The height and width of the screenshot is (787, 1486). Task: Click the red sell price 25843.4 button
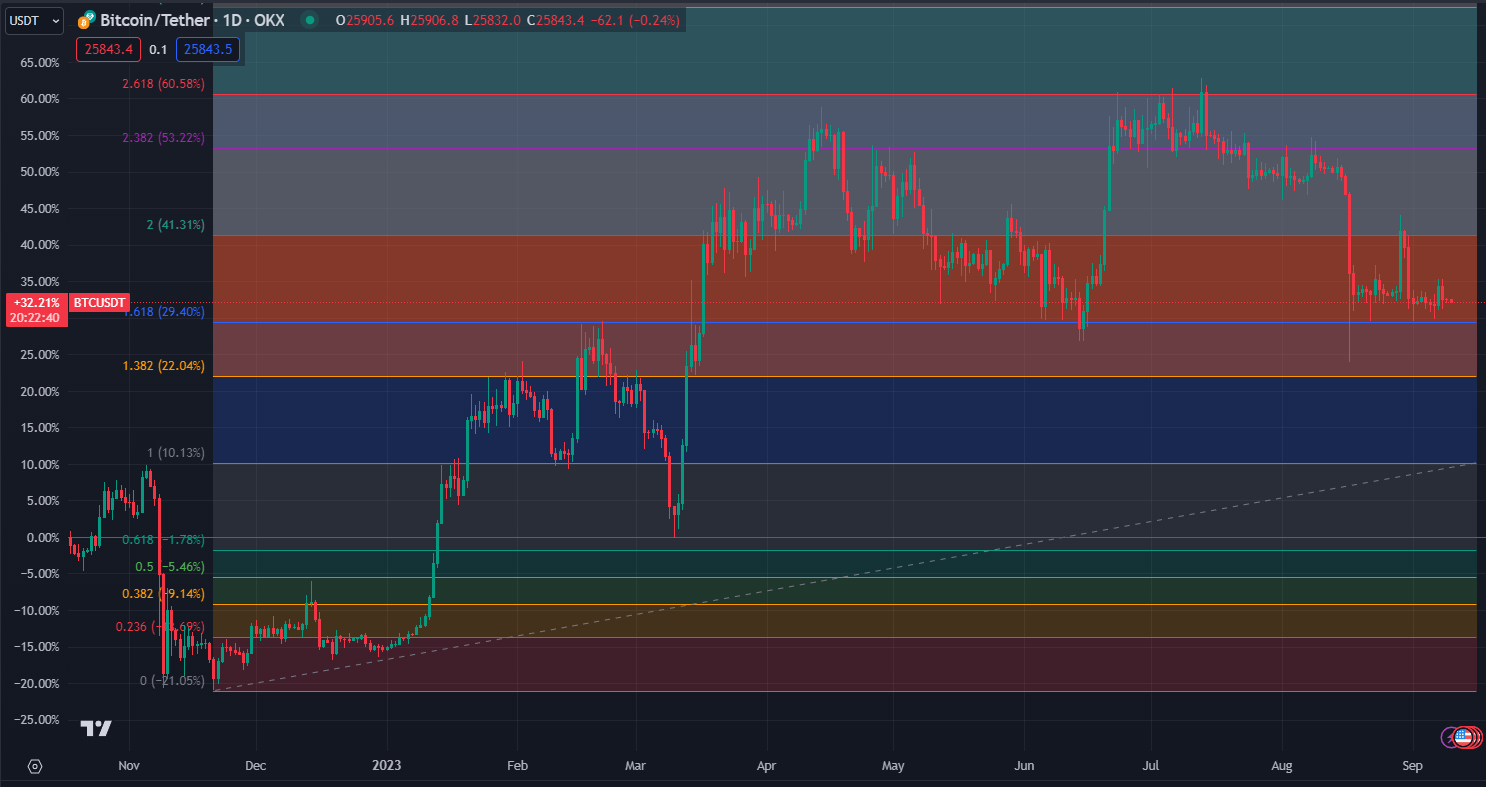point(108,49)
